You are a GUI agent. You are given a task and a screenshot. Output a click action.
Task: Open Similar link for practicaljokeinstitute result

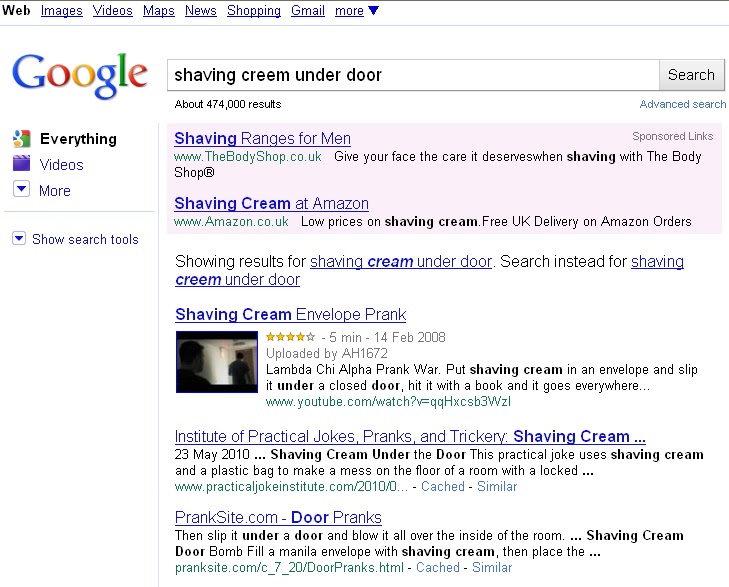tap(497, 487)
